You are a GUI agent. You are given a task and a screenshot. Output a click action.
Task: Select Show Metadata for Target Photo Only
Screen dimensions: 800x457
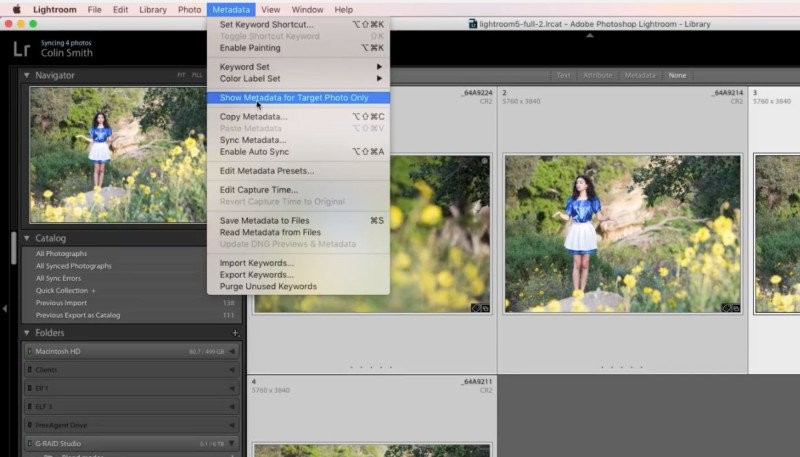[x=298, y=97]
